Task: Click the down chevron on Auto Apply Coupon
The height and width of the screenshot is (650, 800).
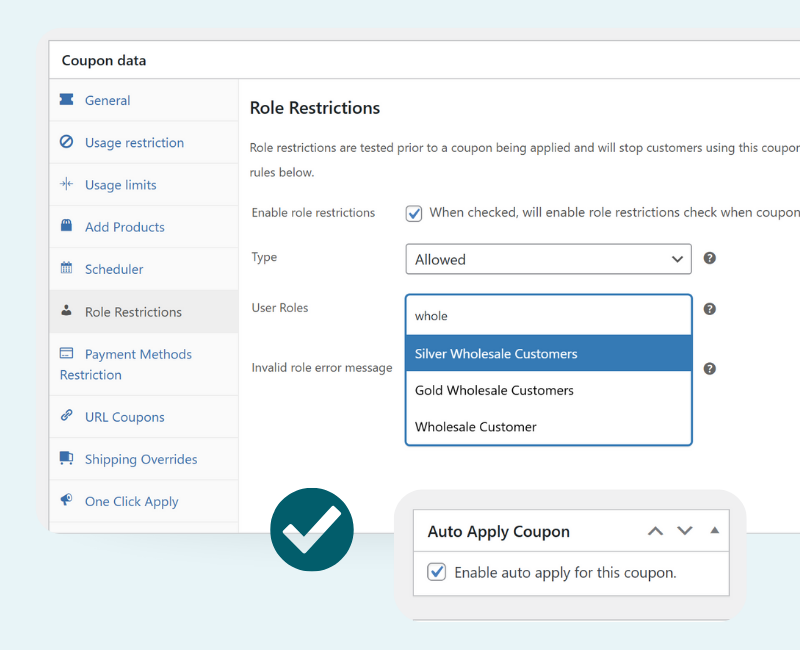Action: coord(684,531)
